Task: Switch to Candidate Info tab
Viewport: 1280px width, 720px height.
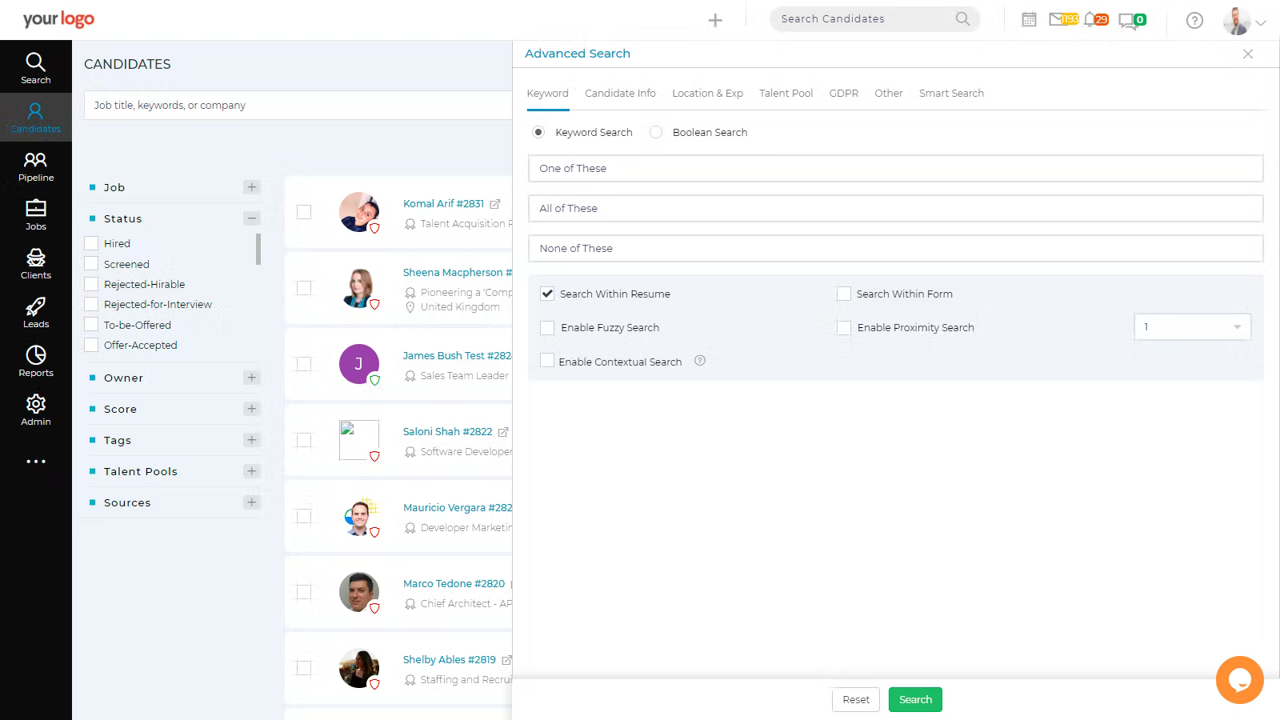Action: tap(620, 93)
